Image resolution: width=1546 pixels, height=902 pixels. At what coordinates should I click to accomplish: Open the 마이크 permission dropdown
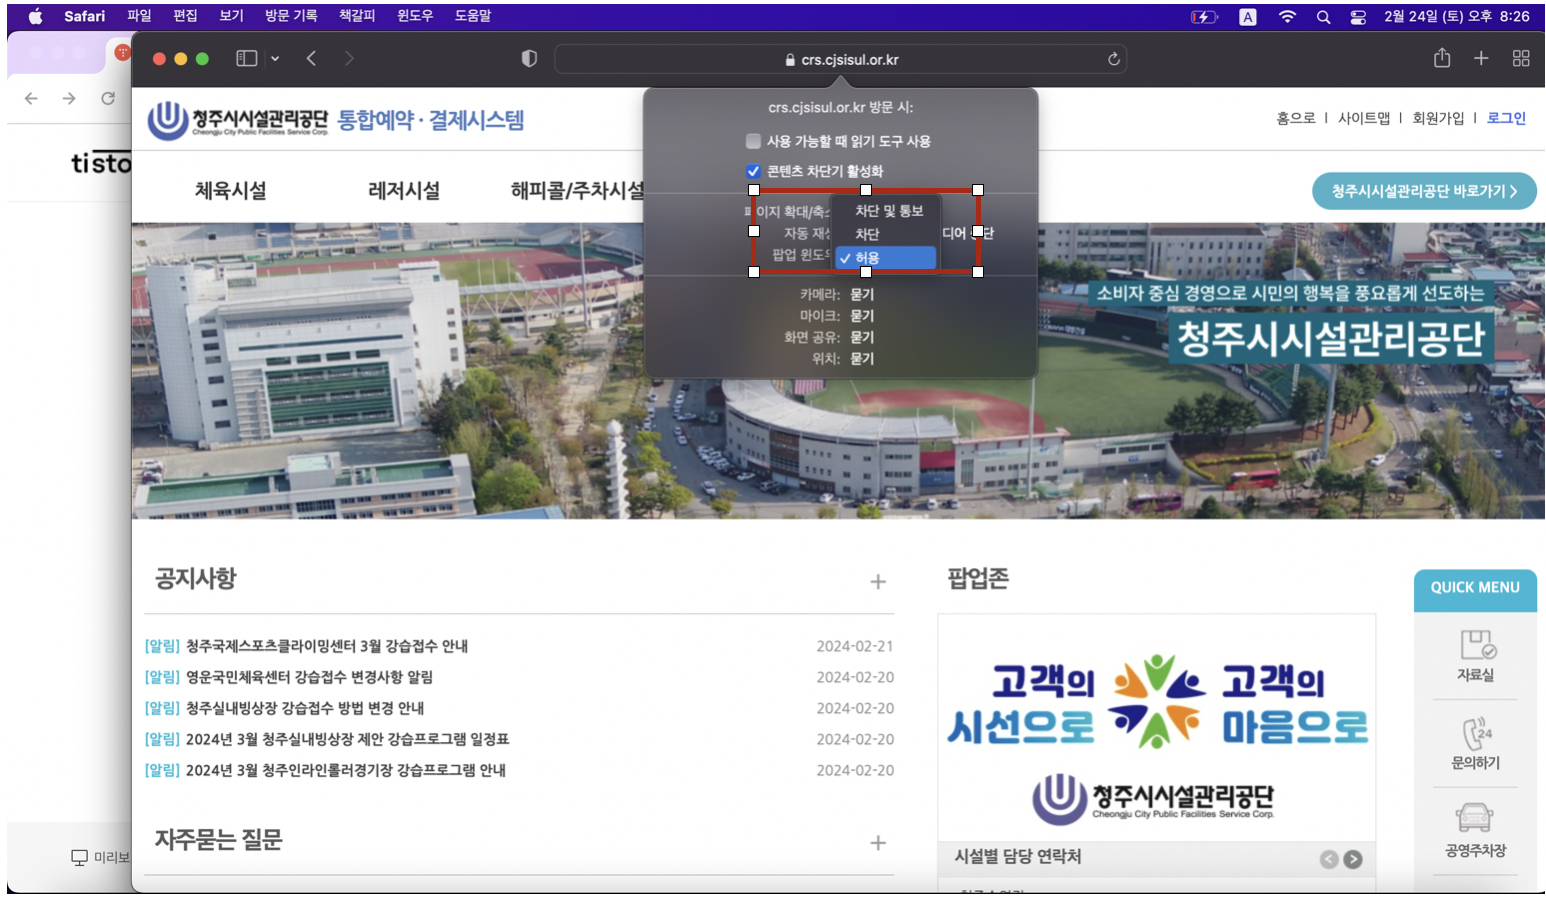pos(862,316)
